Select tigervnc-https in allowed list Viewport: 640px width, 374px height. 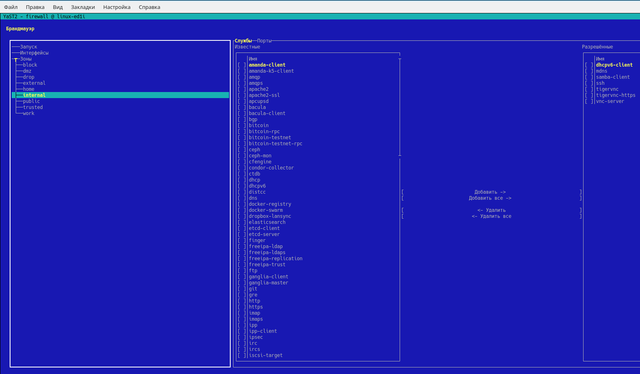(x=616, y=95)
